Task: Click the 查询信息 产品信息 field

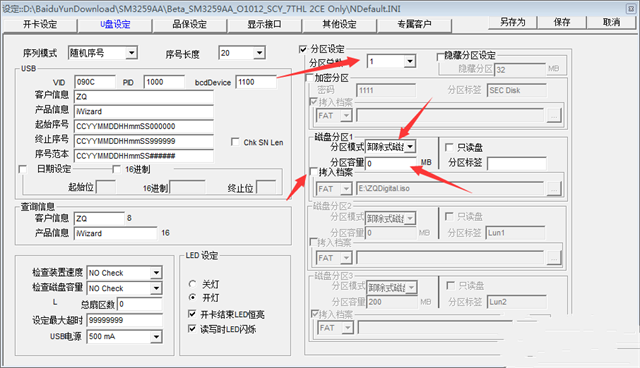Action: pos(116,233)
